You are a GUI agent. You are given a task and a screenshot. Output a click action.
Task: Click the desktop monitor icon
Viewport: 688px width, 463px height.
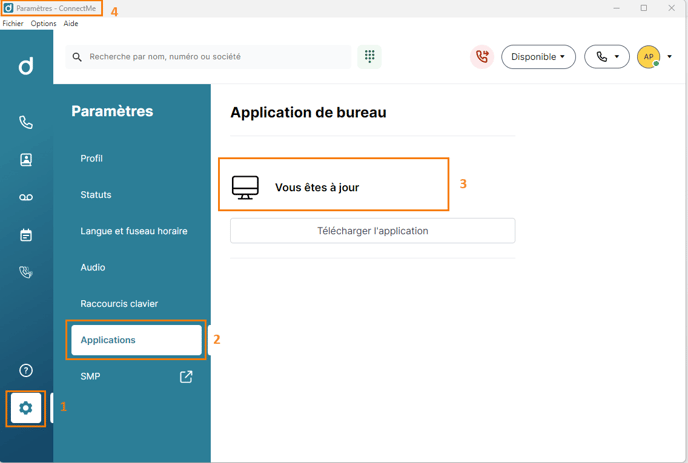(x=245, y=187)
